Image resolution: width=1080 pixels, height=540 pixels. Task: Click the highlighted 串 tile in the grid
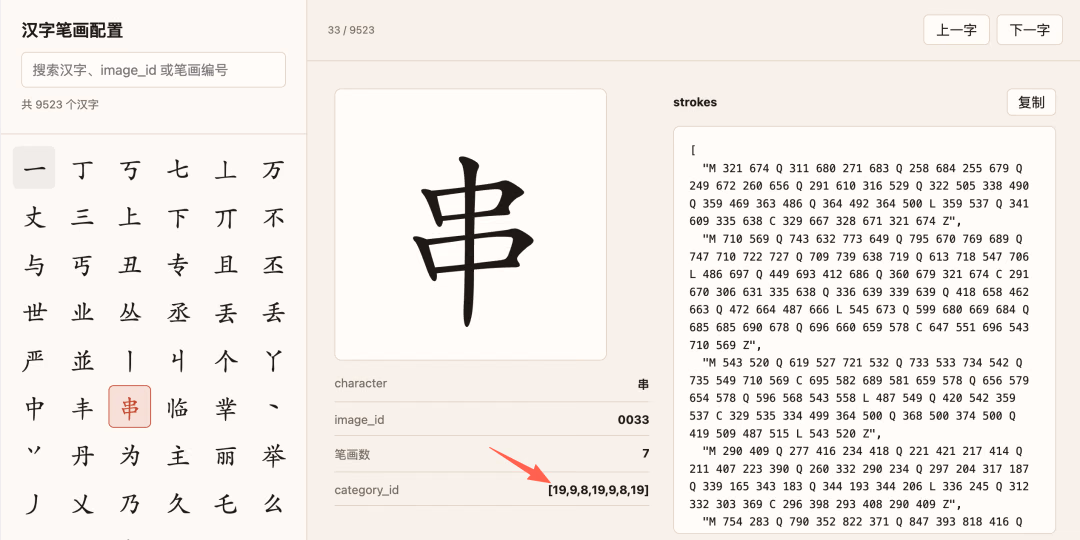[129, 407]
